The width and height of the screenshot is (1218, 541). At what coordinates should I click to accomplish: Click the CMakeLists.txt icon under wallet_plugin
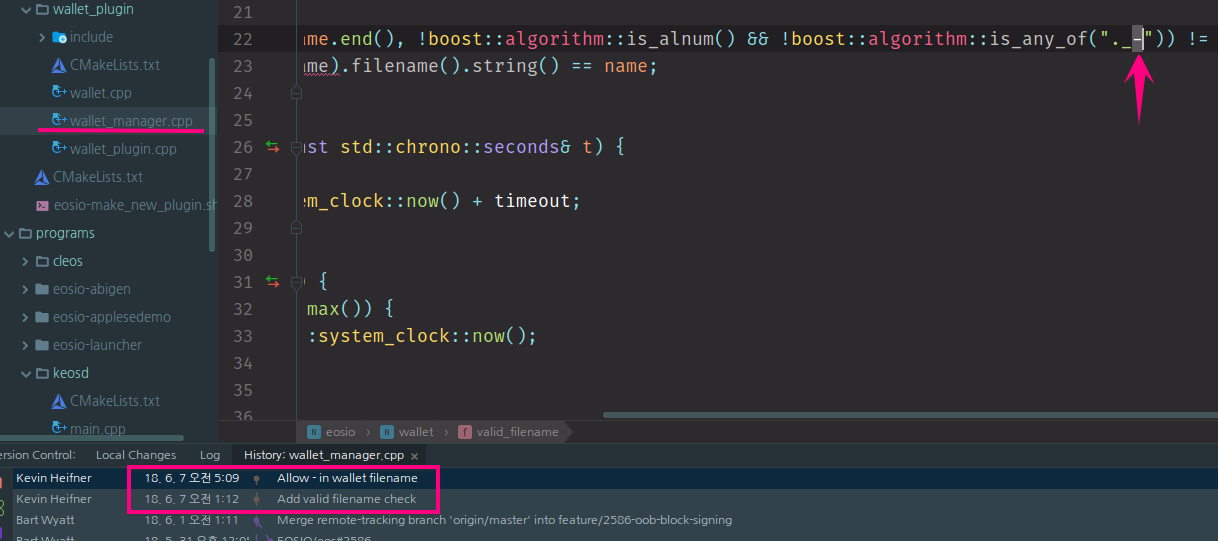59,65
